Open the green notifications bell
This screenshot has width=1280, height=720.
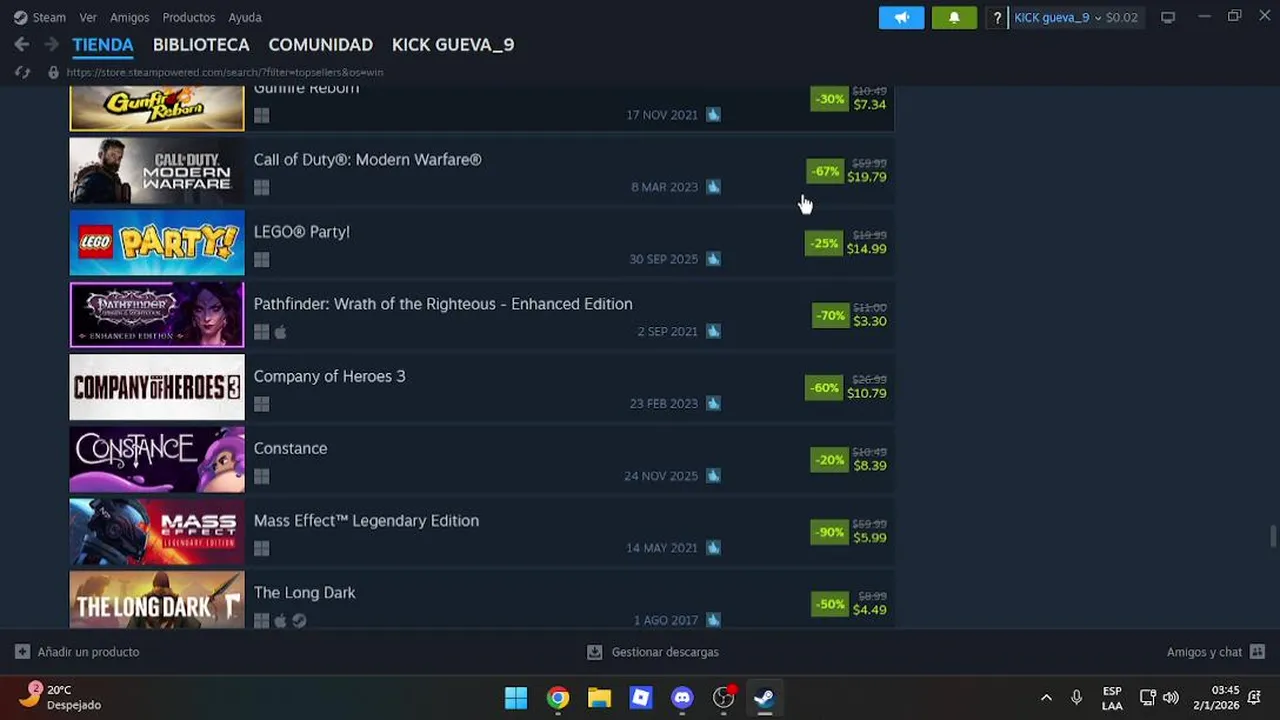click(x=954, y=17)
